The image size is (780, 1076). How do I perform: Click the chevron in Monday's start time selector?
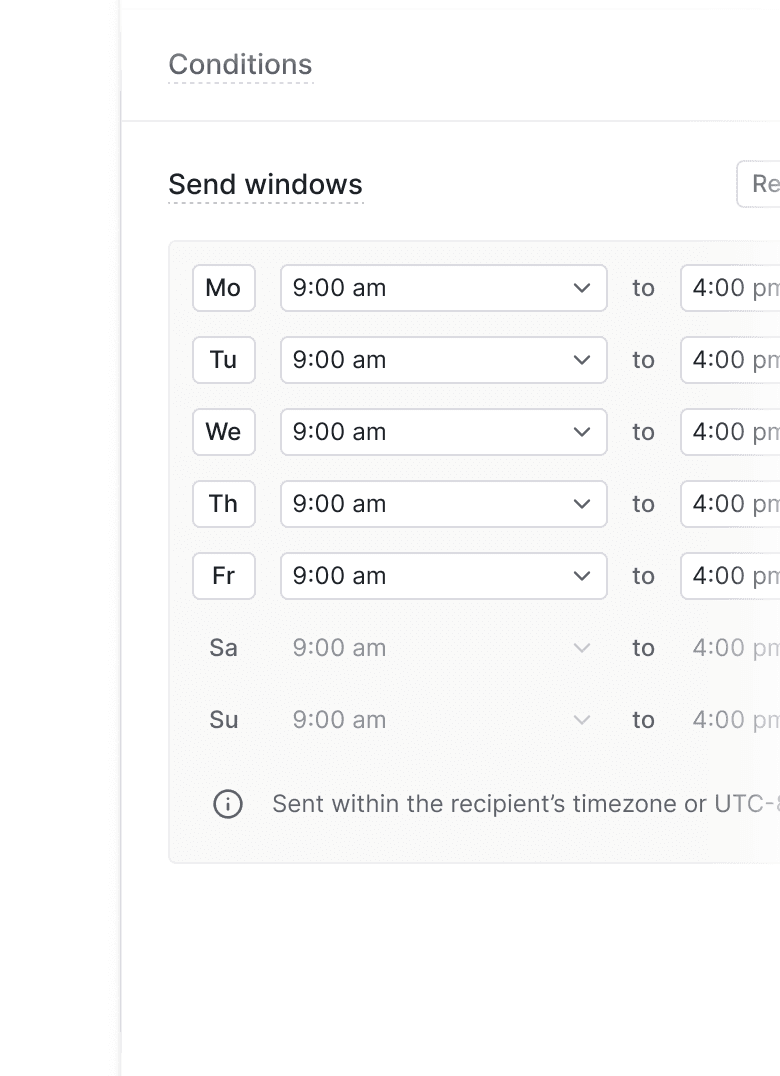click(x=581, y=288)
